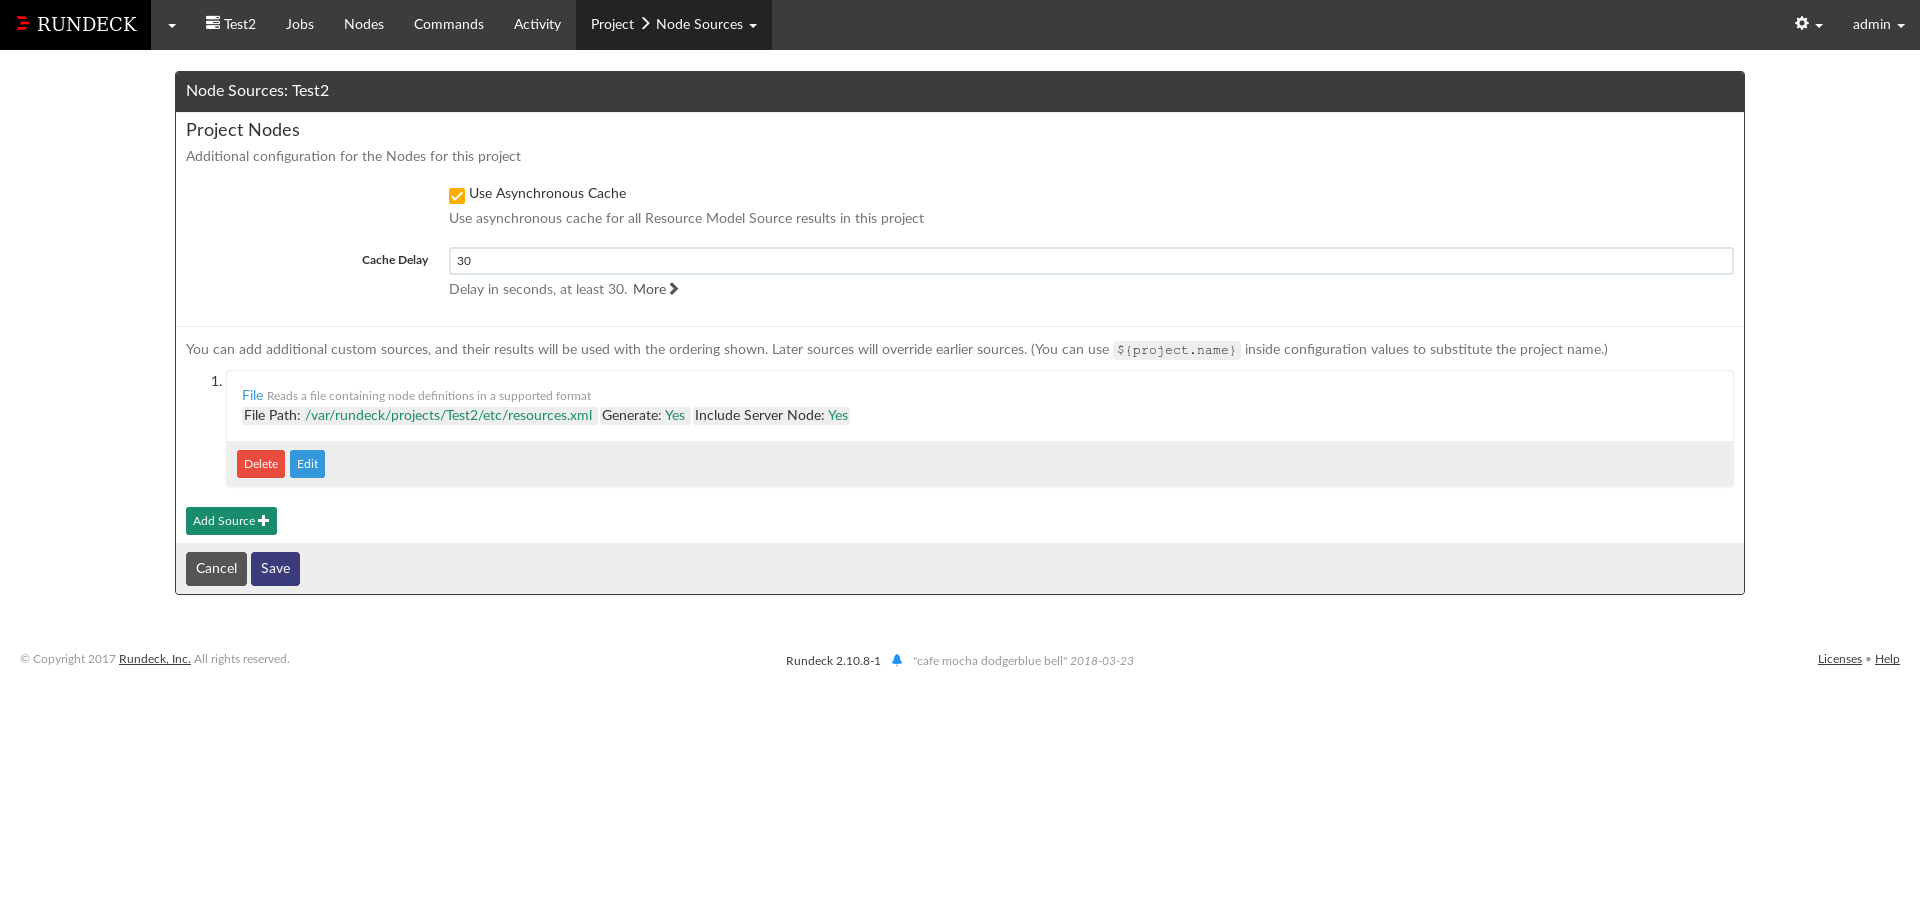Screen dimensions: 1920x898
Task: Open the project switcher caret dropdown
Action: [x=172, y=25]
